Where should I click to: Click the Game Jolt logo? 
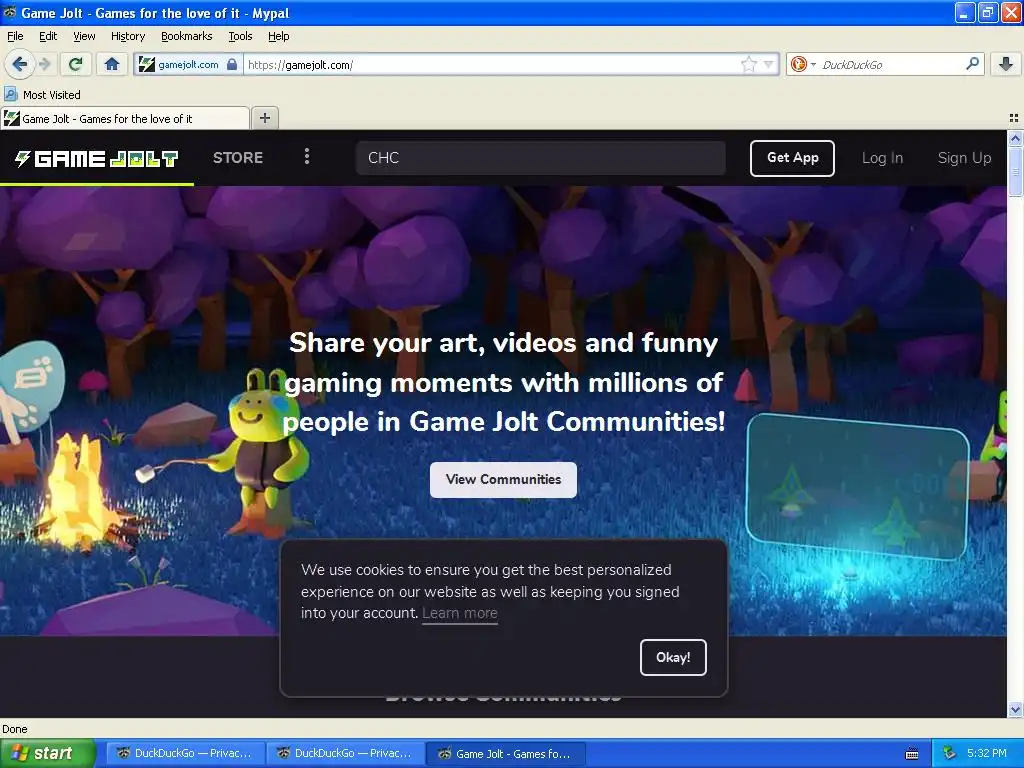[97, 158]
